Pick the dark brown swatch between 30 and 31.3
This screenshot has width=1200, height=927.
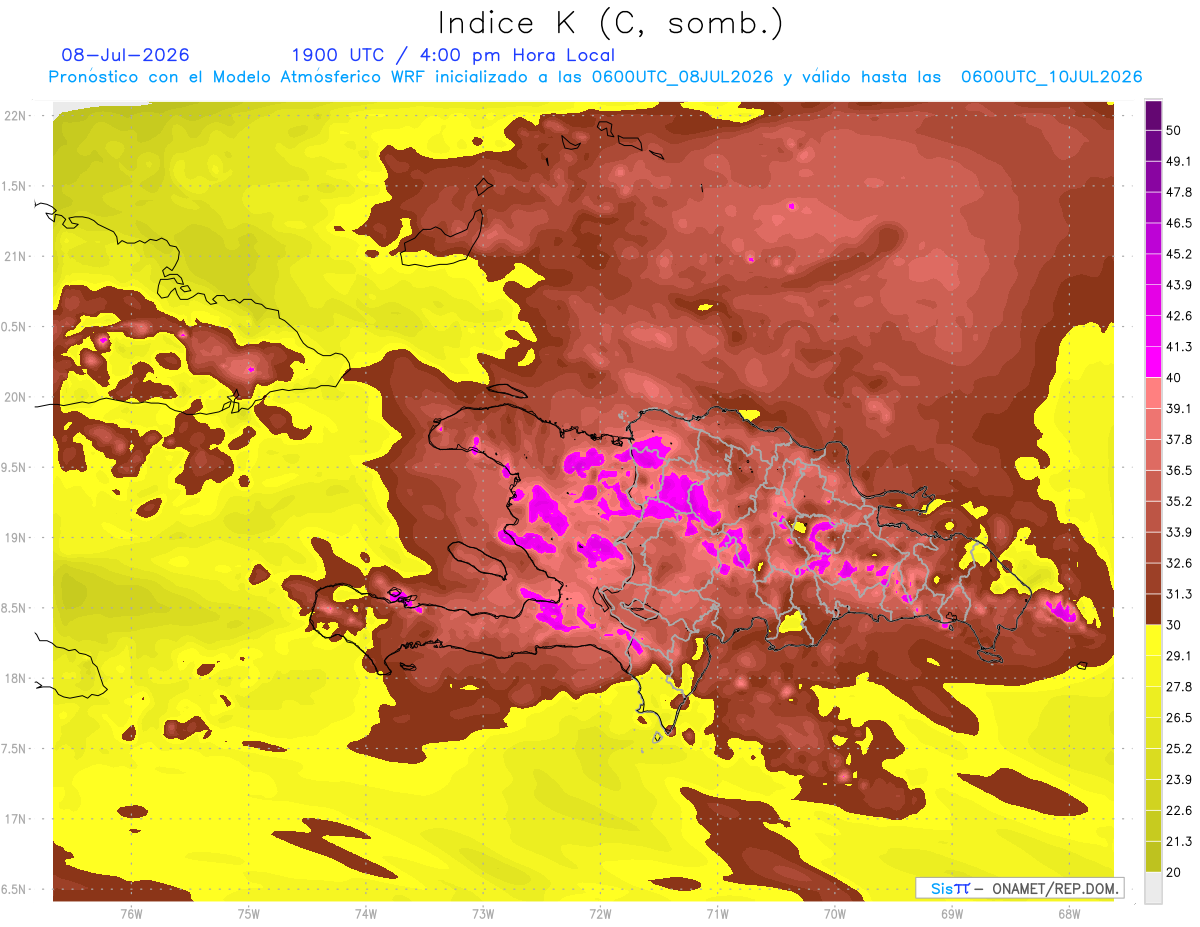point(1153,609)
